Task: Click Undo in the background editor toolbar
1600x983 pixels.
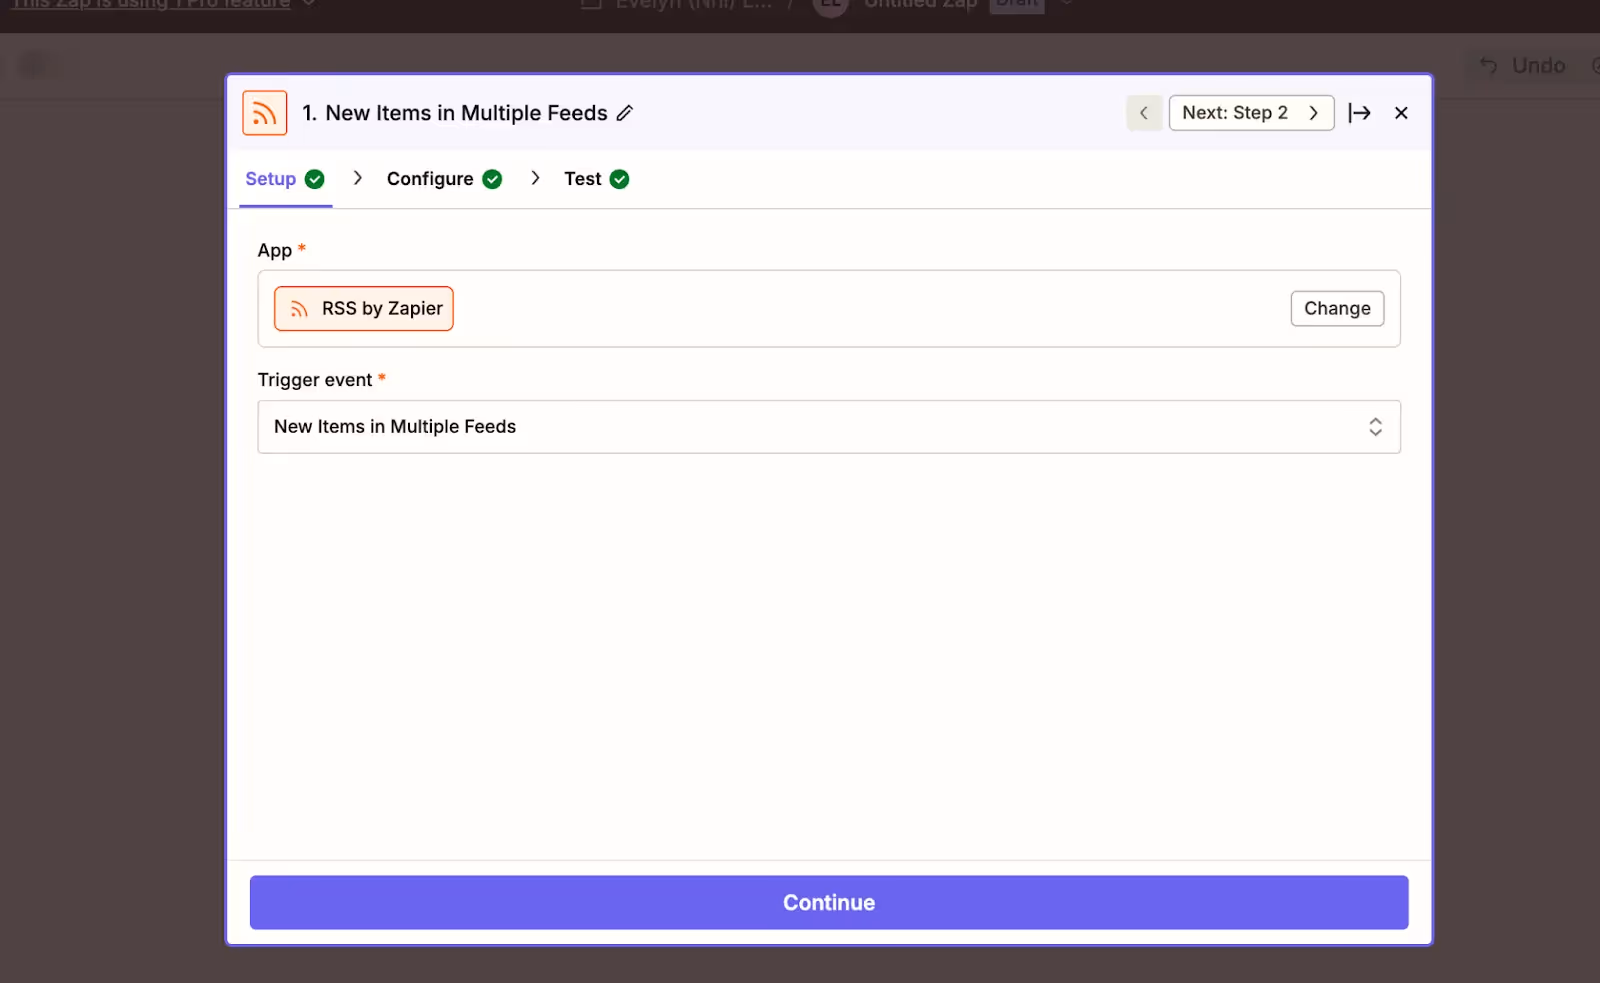Action: [1523, 66]
